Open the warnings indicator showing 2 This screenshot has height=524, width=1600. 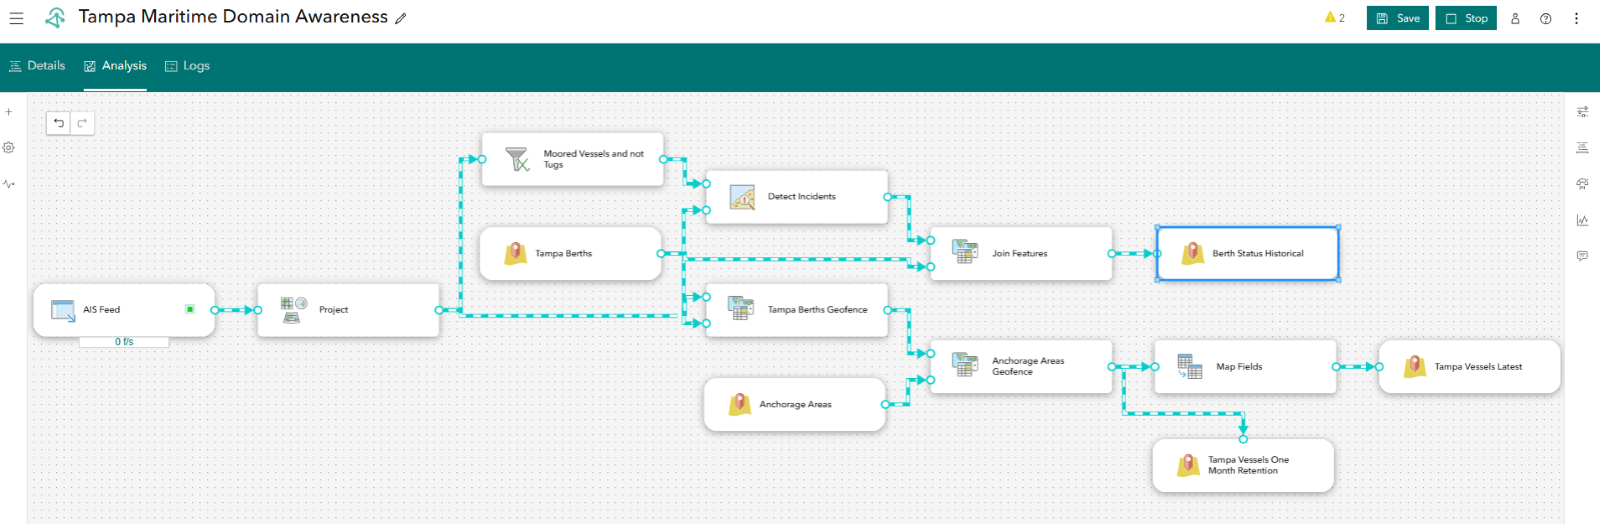pyautogui.click(x=1334, y=18)
